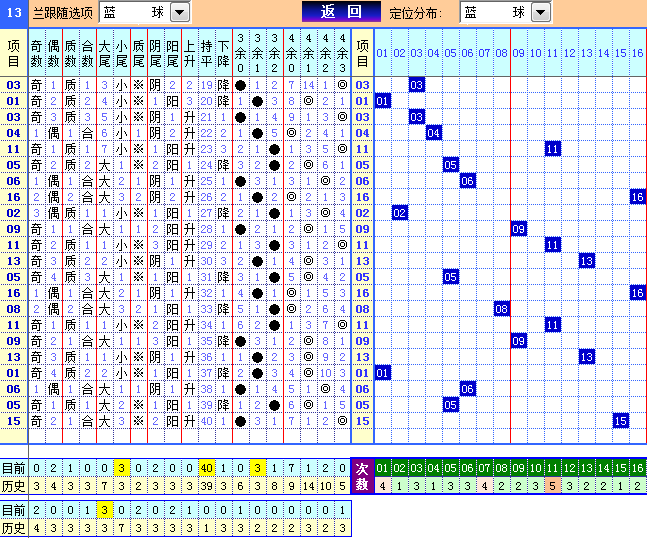
Task: Select the 持平 column header
Action: pyautogui.click(x=206, y=53)
